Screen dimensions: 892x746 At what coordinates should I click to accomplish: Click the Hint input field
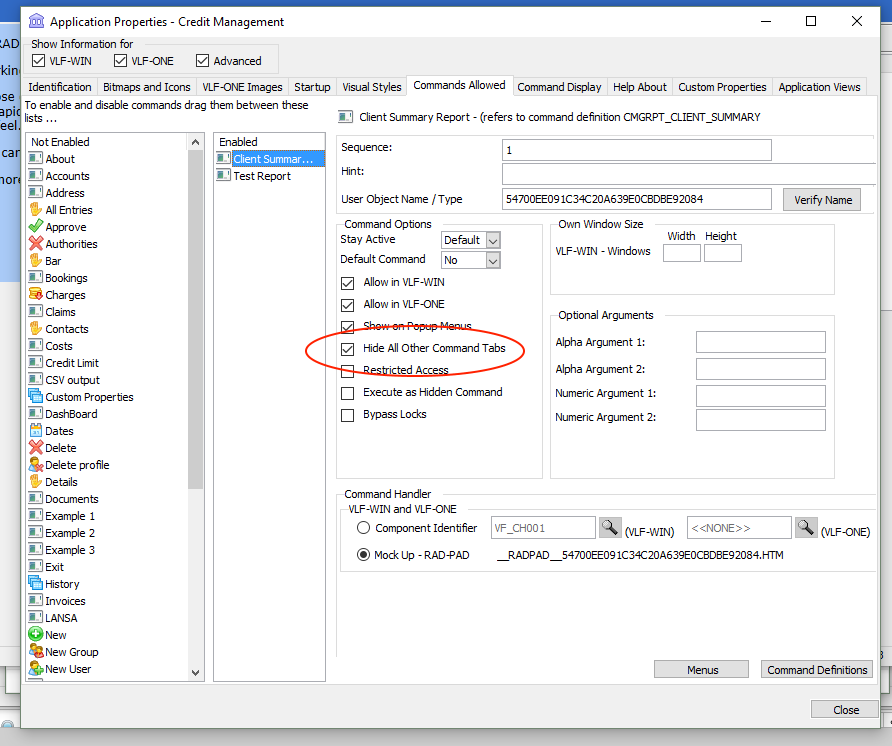coord(688,174)
